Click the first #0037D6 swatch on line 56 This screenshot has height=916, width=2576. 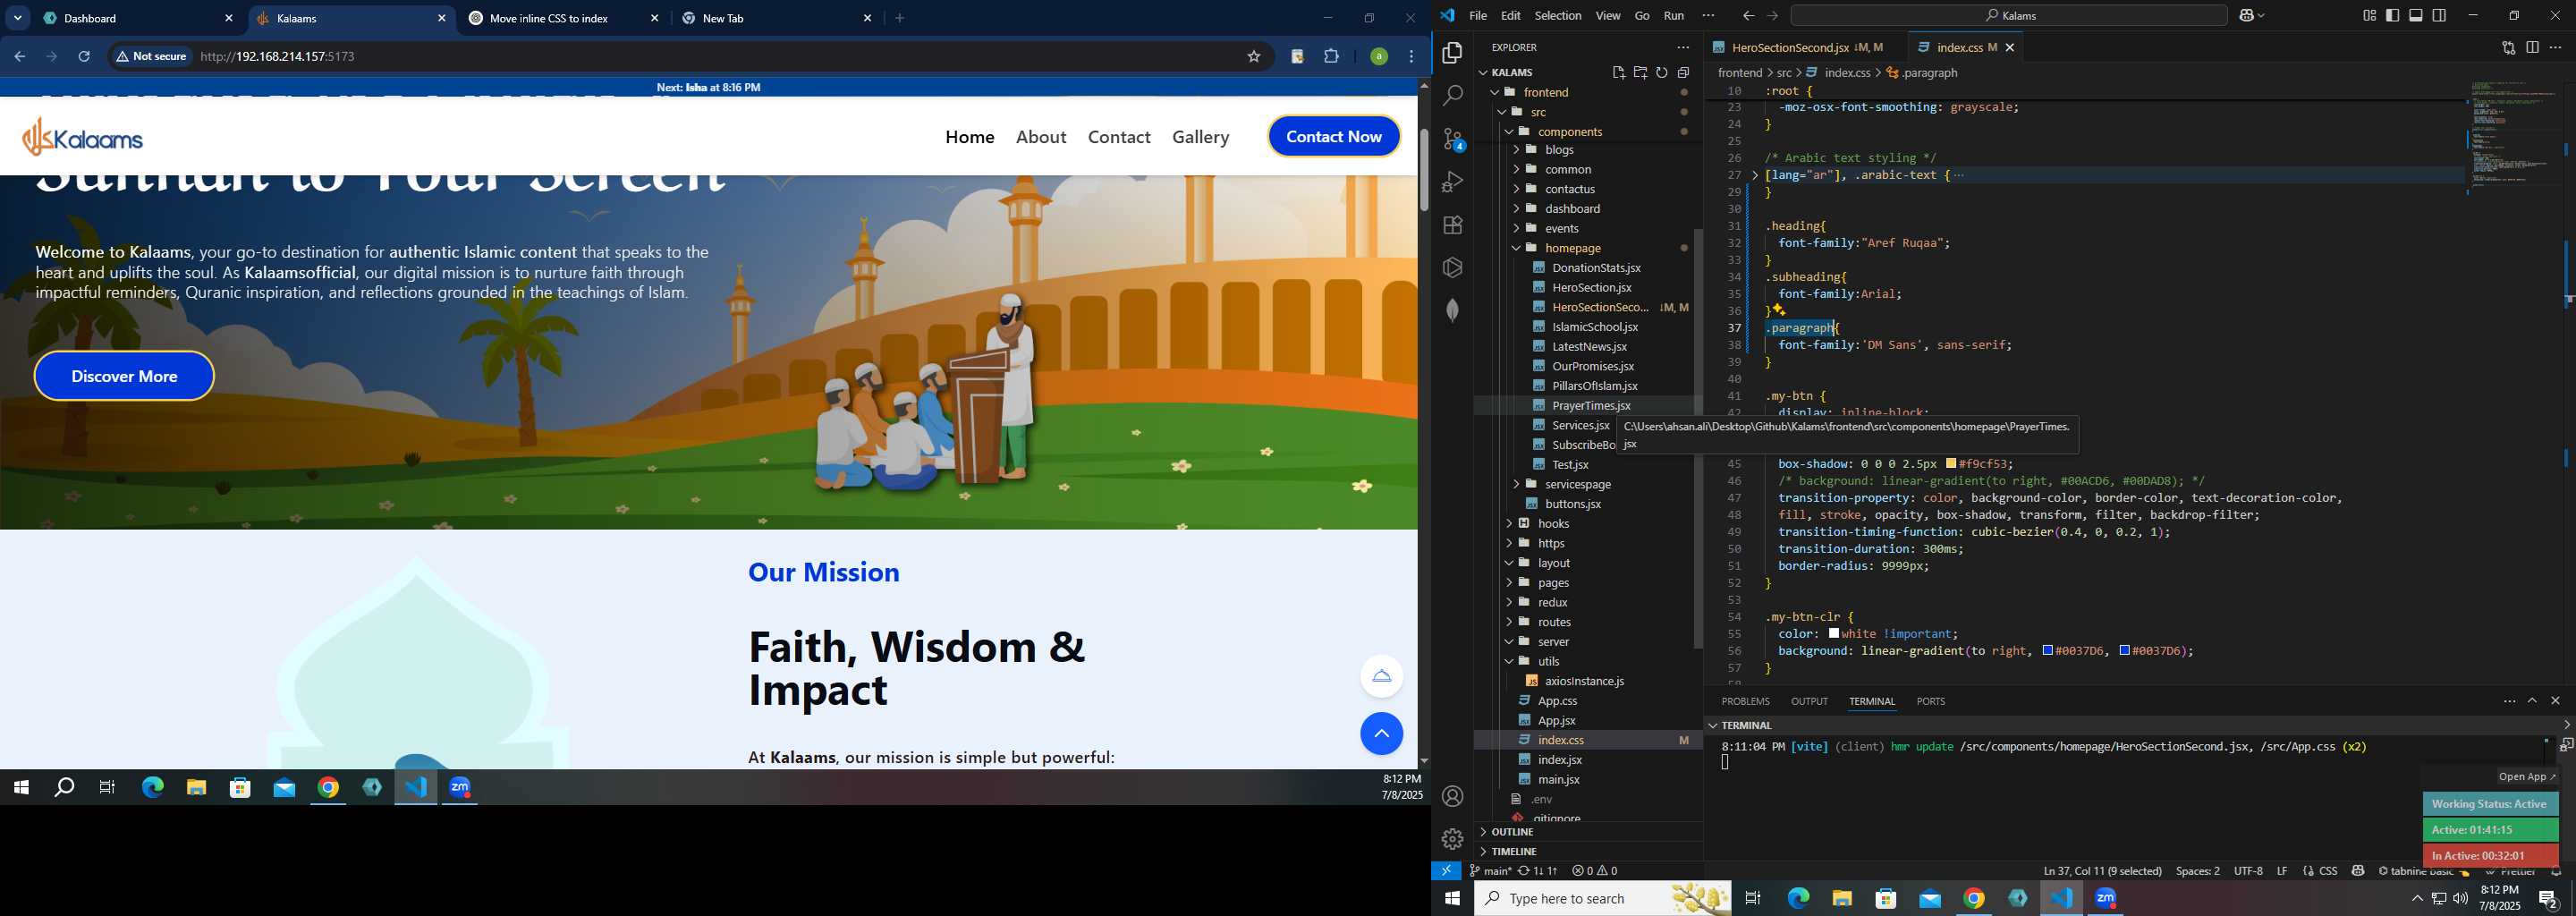point(2047,651)
